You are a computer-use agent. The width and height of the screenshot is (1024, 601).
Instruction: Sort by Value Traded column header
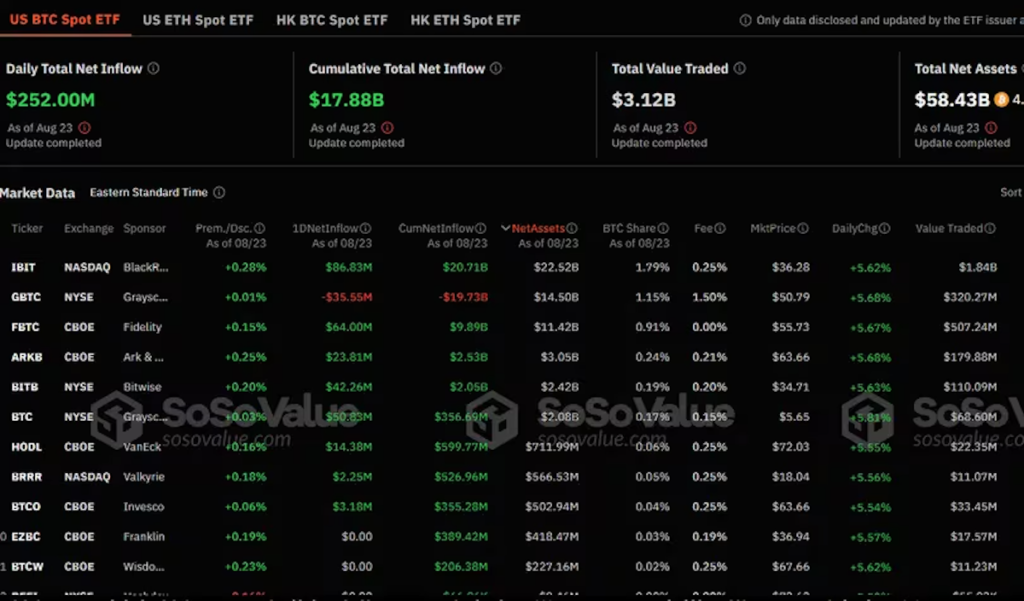tap(949, 228)
